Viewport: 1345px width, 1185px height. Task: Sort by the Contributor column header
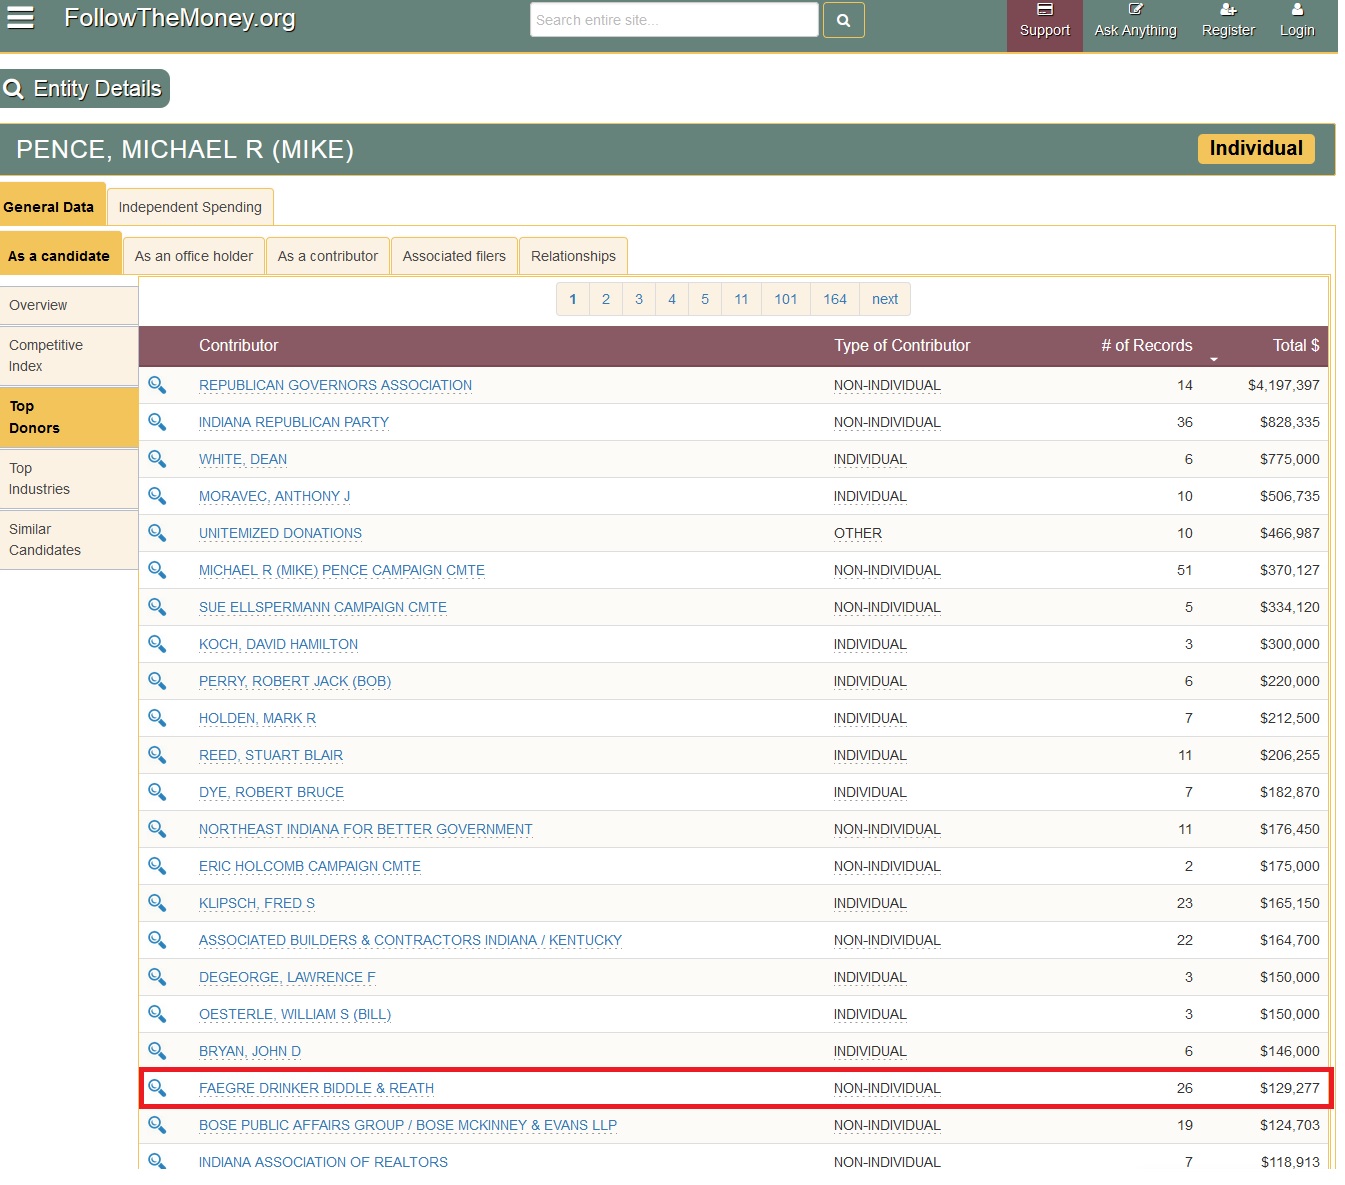pyautogui.click(x=238, y=345)
